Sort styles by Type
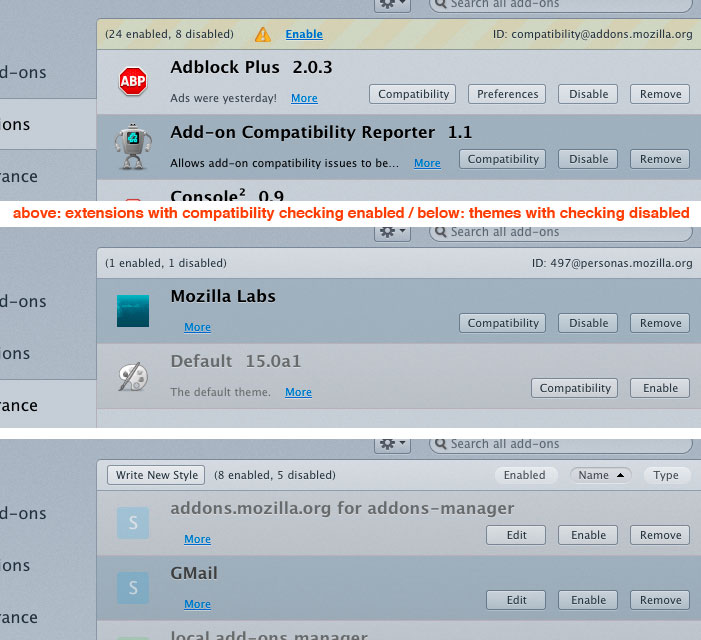This screenshot has height=640, width=701. click(666, 475)
